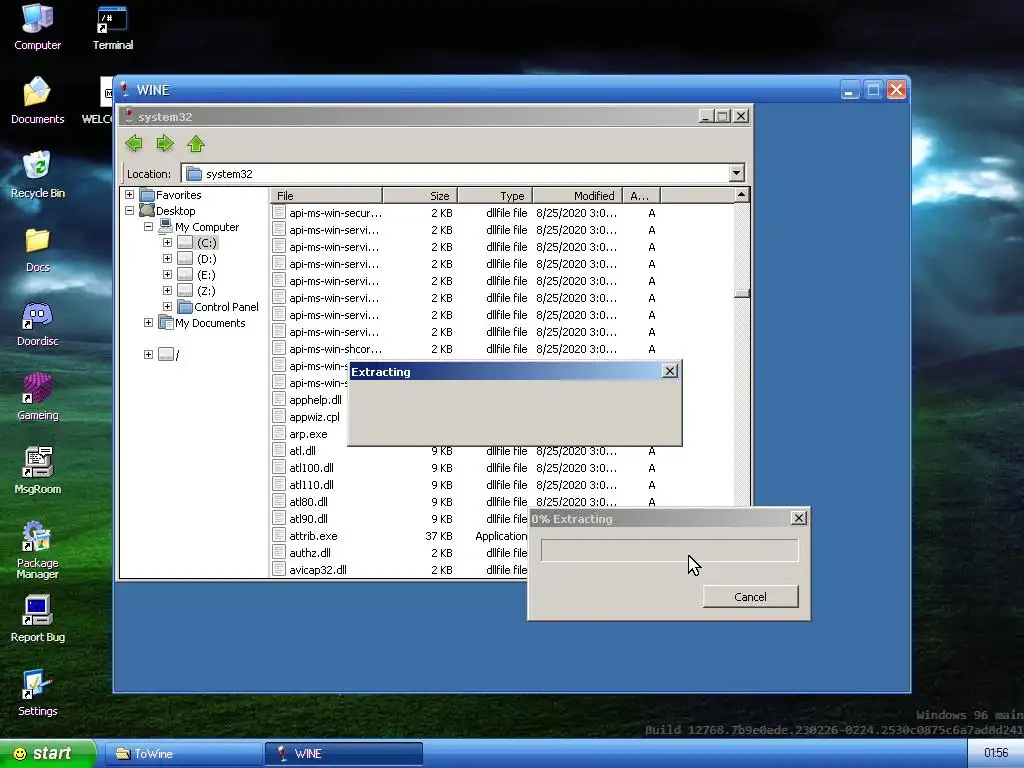
Task: Go up one folder with green up arrow
Action: tap(196, 143)
